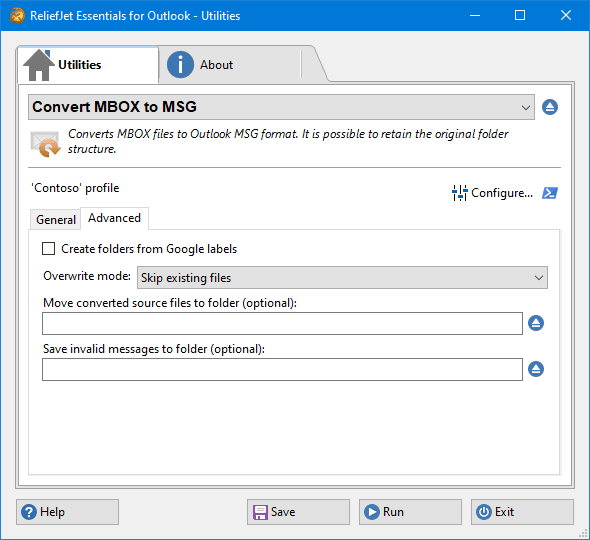590x540 pixels.
Task: Expand the Convert MBOX to MSG utility list
Action: pos(281,107)
